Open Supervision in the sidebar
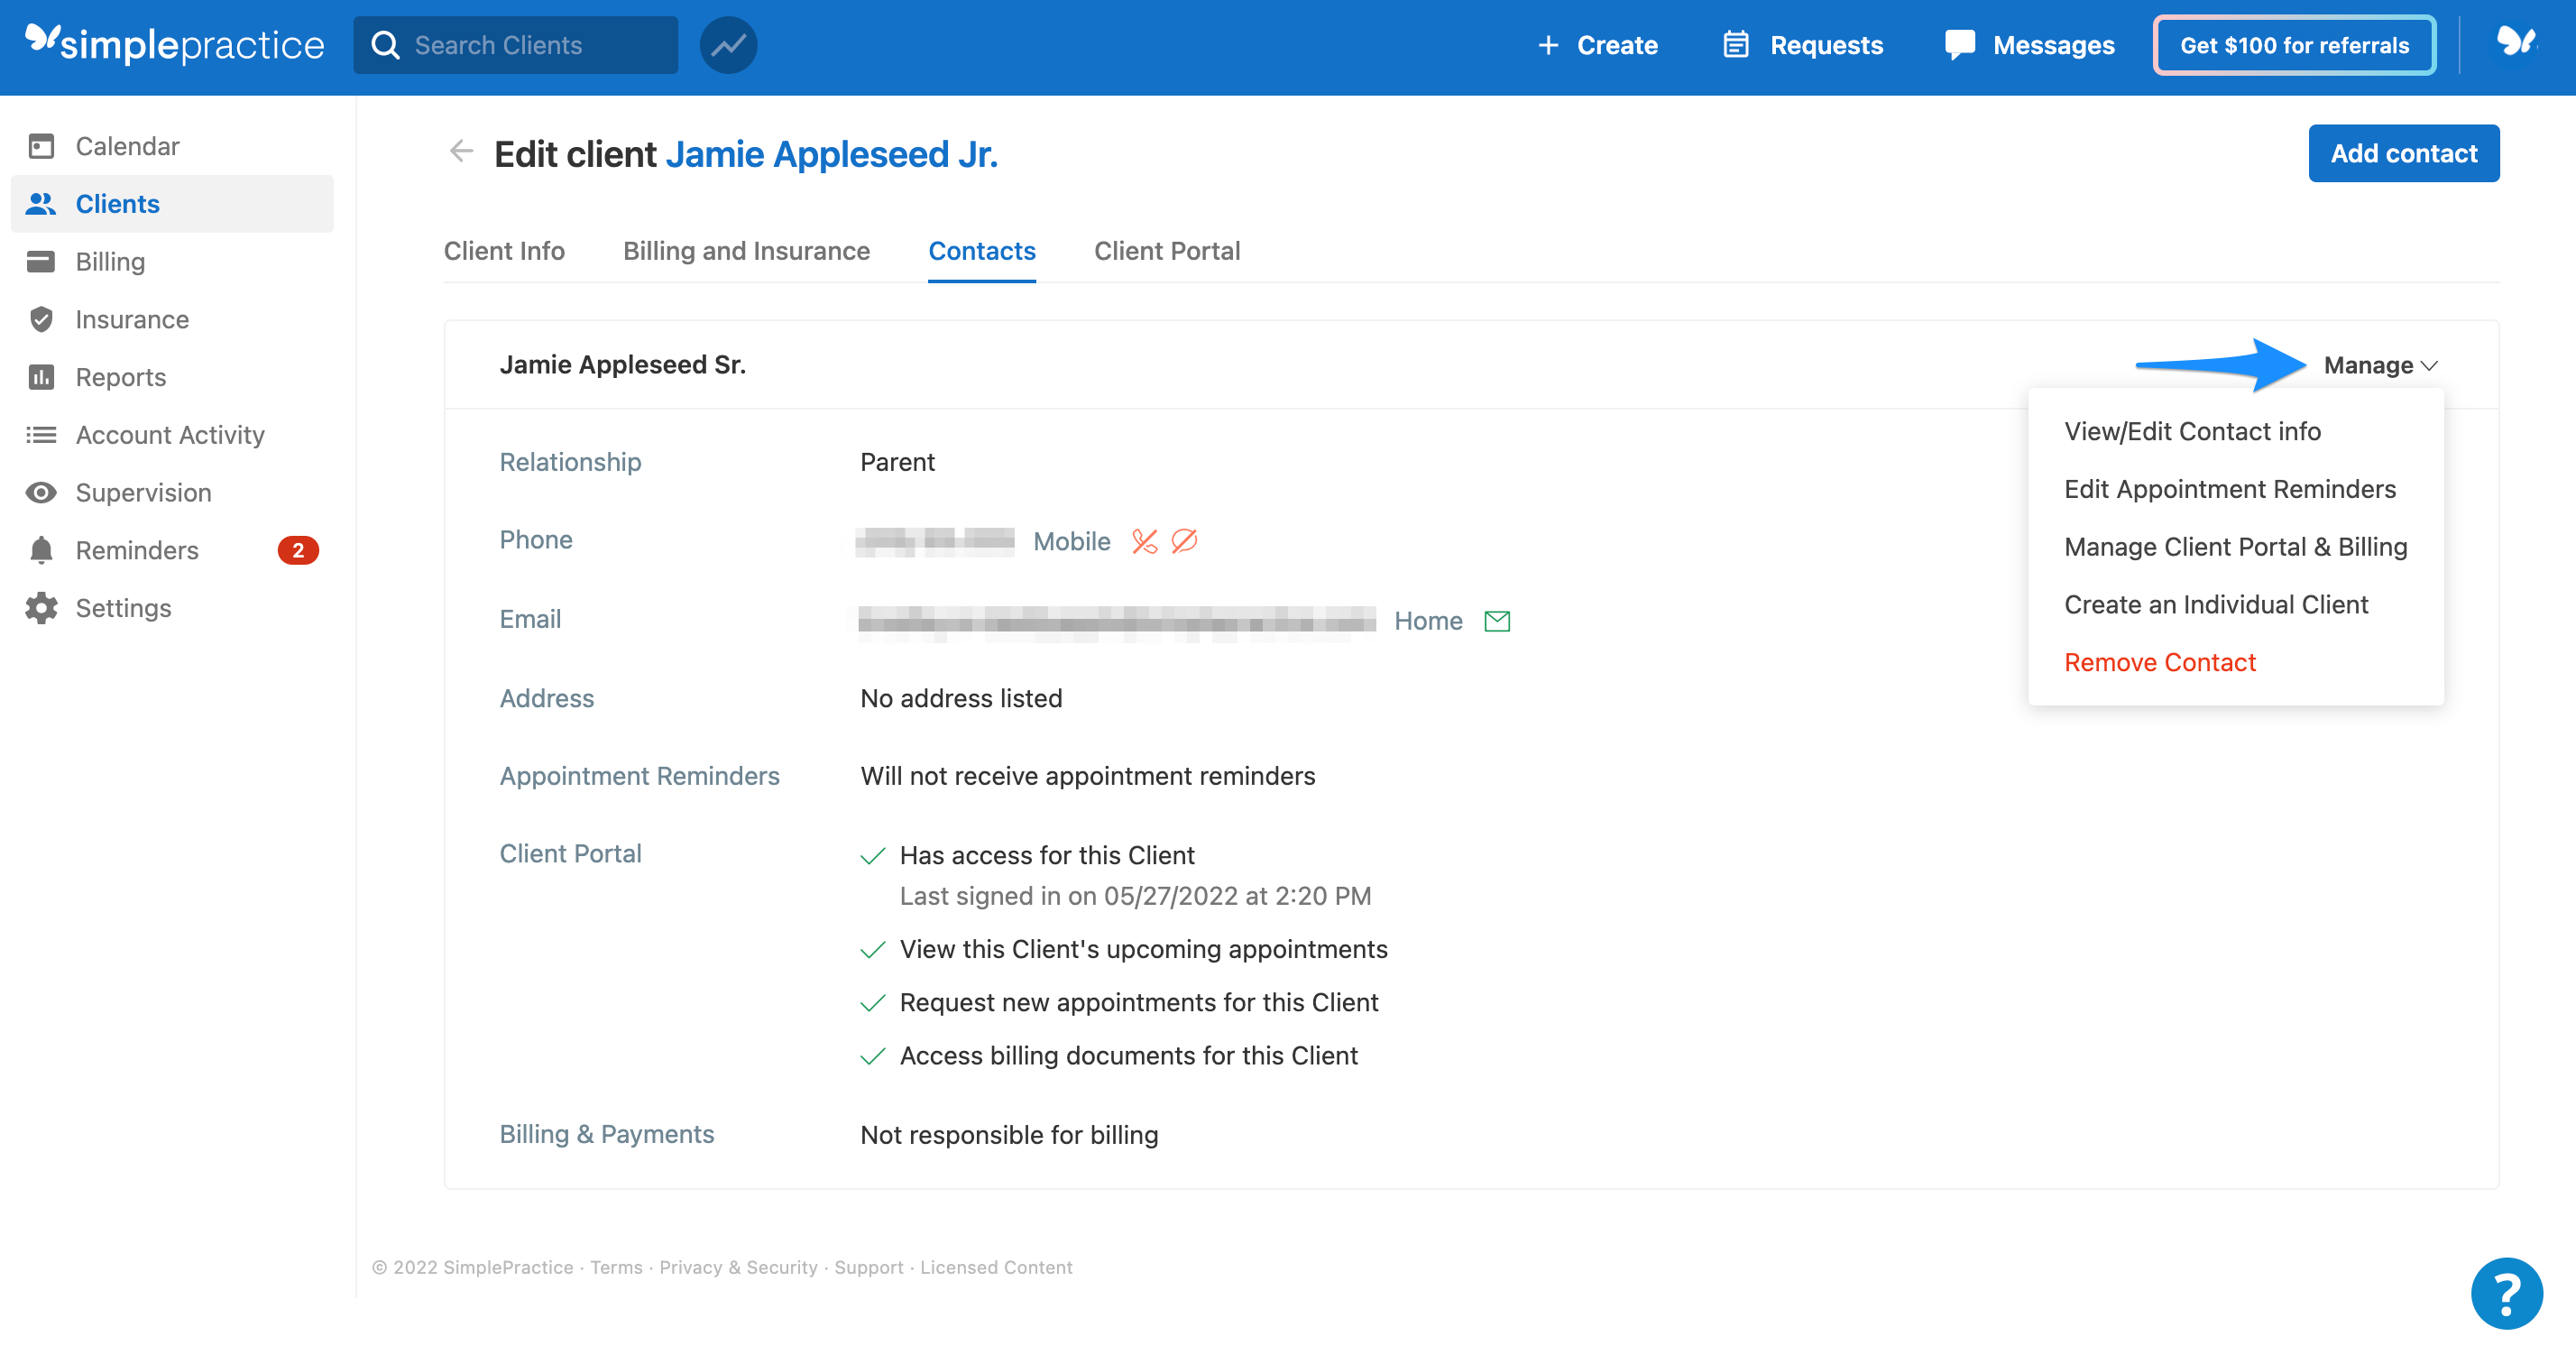The height and width of the screenshot is (1364, 2576). pos(172,493)
